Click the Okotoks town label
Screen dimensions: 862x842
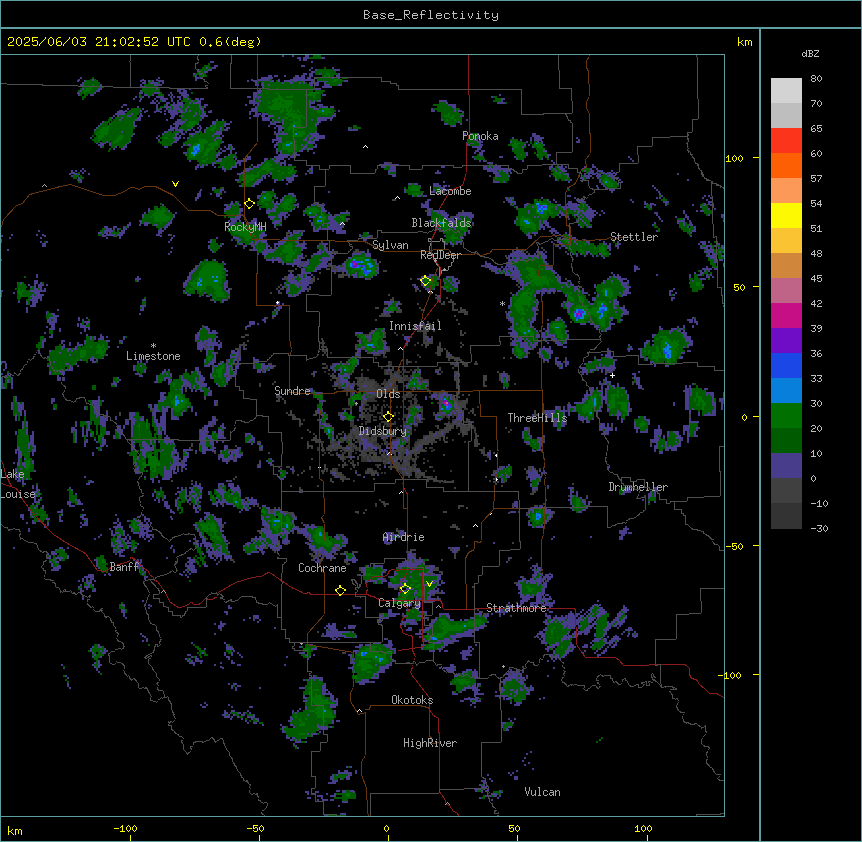pyautogui.click(x=412, y=700)
